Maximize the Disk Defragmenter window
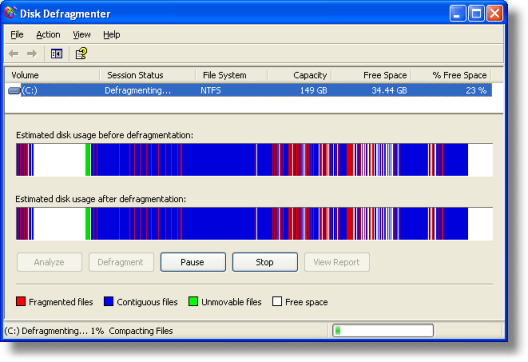528x362 pixels. [x=476, y=13]
